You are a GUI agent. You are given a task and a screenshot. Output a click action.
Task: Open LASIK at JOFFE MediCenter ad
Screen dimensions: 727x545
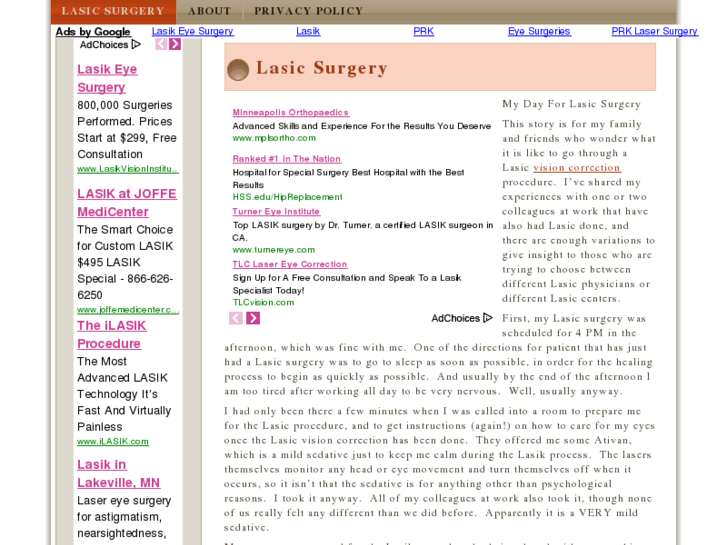pos(127,203)
